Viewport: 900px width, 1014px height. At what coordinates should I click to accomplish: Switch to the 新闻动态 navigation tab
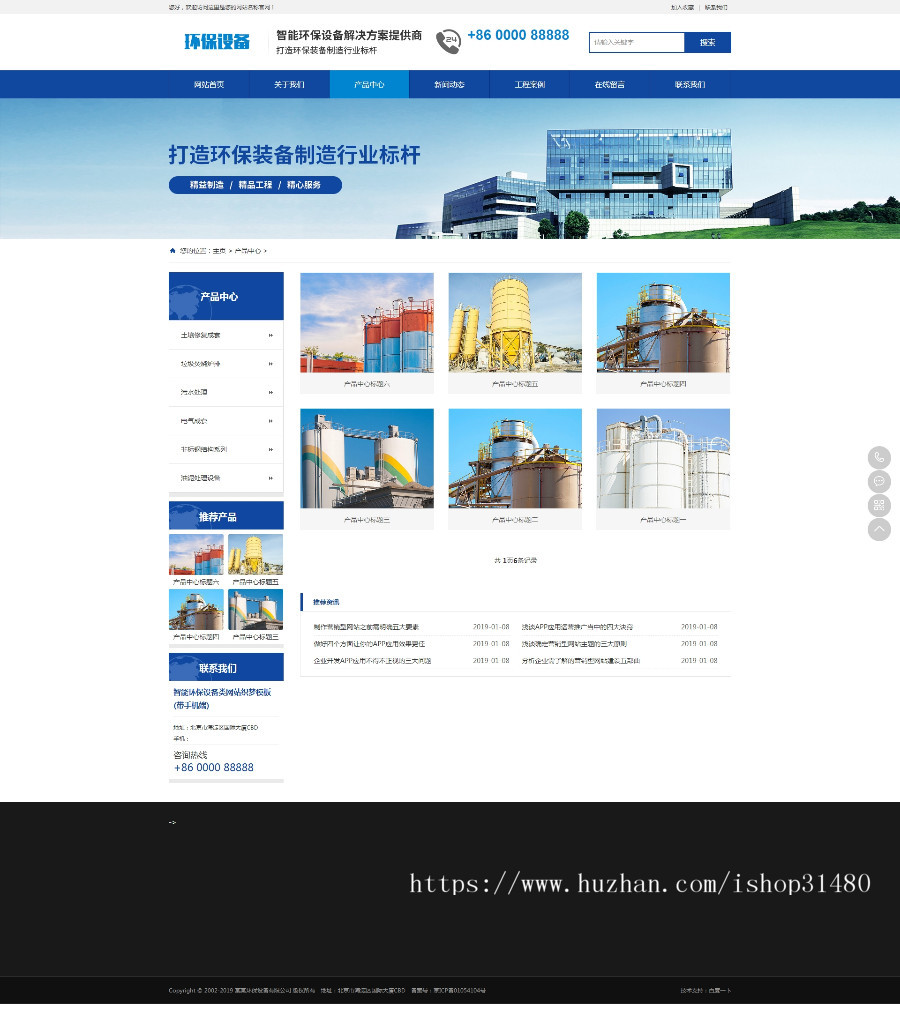(449, 85)
